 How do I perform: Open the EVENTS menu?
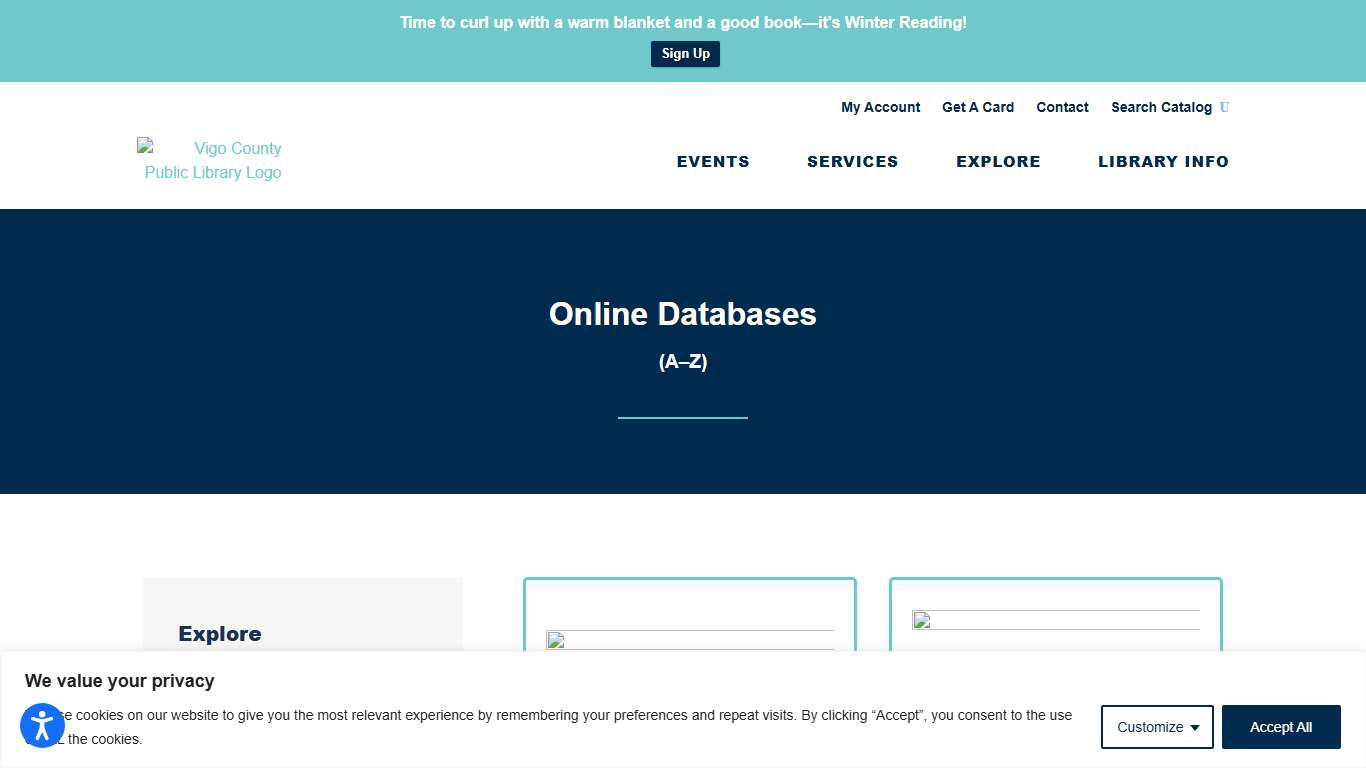(x=713, y=161)
